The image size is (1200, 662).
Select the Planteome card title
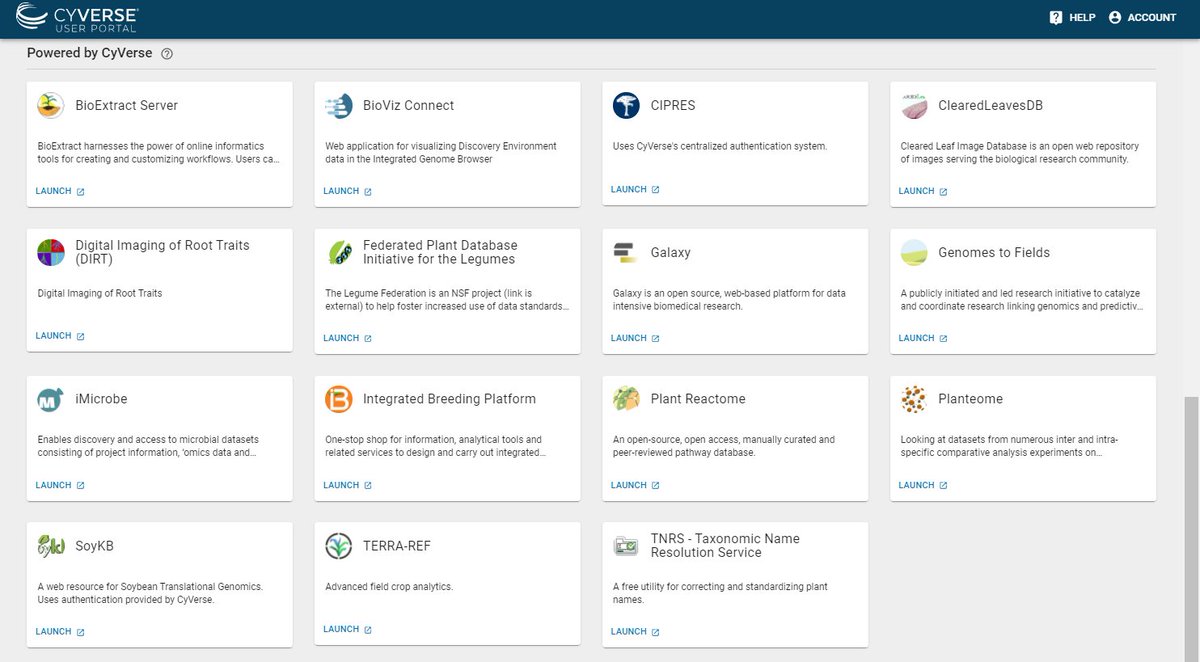pyautogui.click(x=970, y=399)
